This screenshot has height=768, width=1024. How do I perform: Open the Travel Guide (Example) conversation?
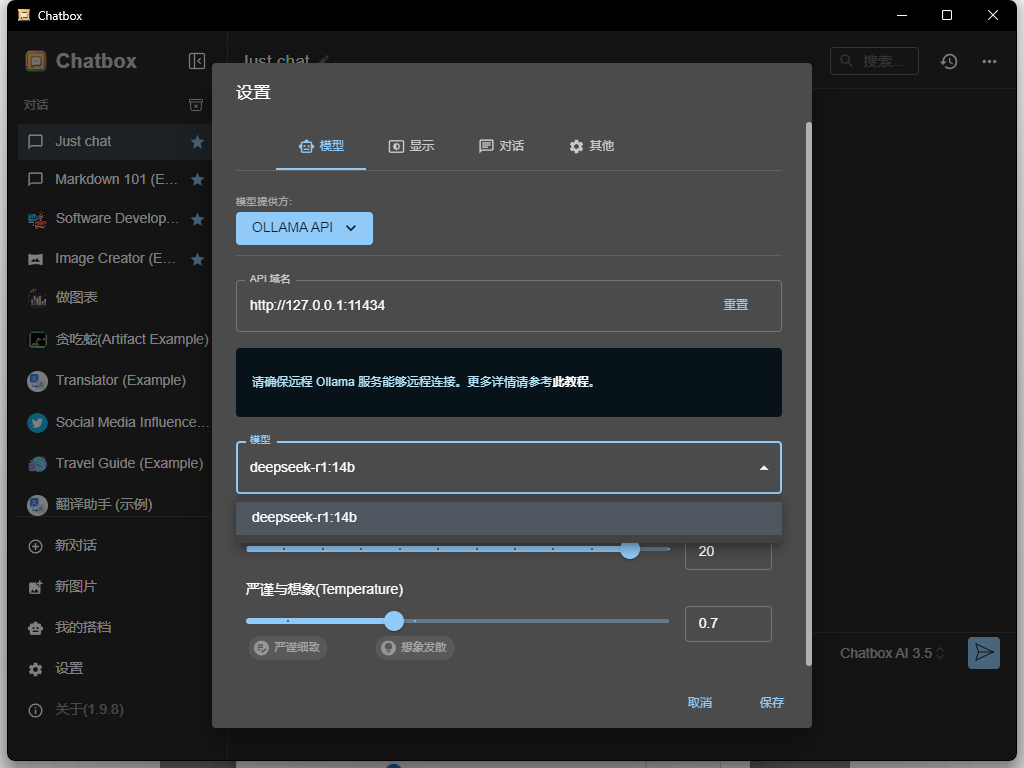[x=115, y=464]
